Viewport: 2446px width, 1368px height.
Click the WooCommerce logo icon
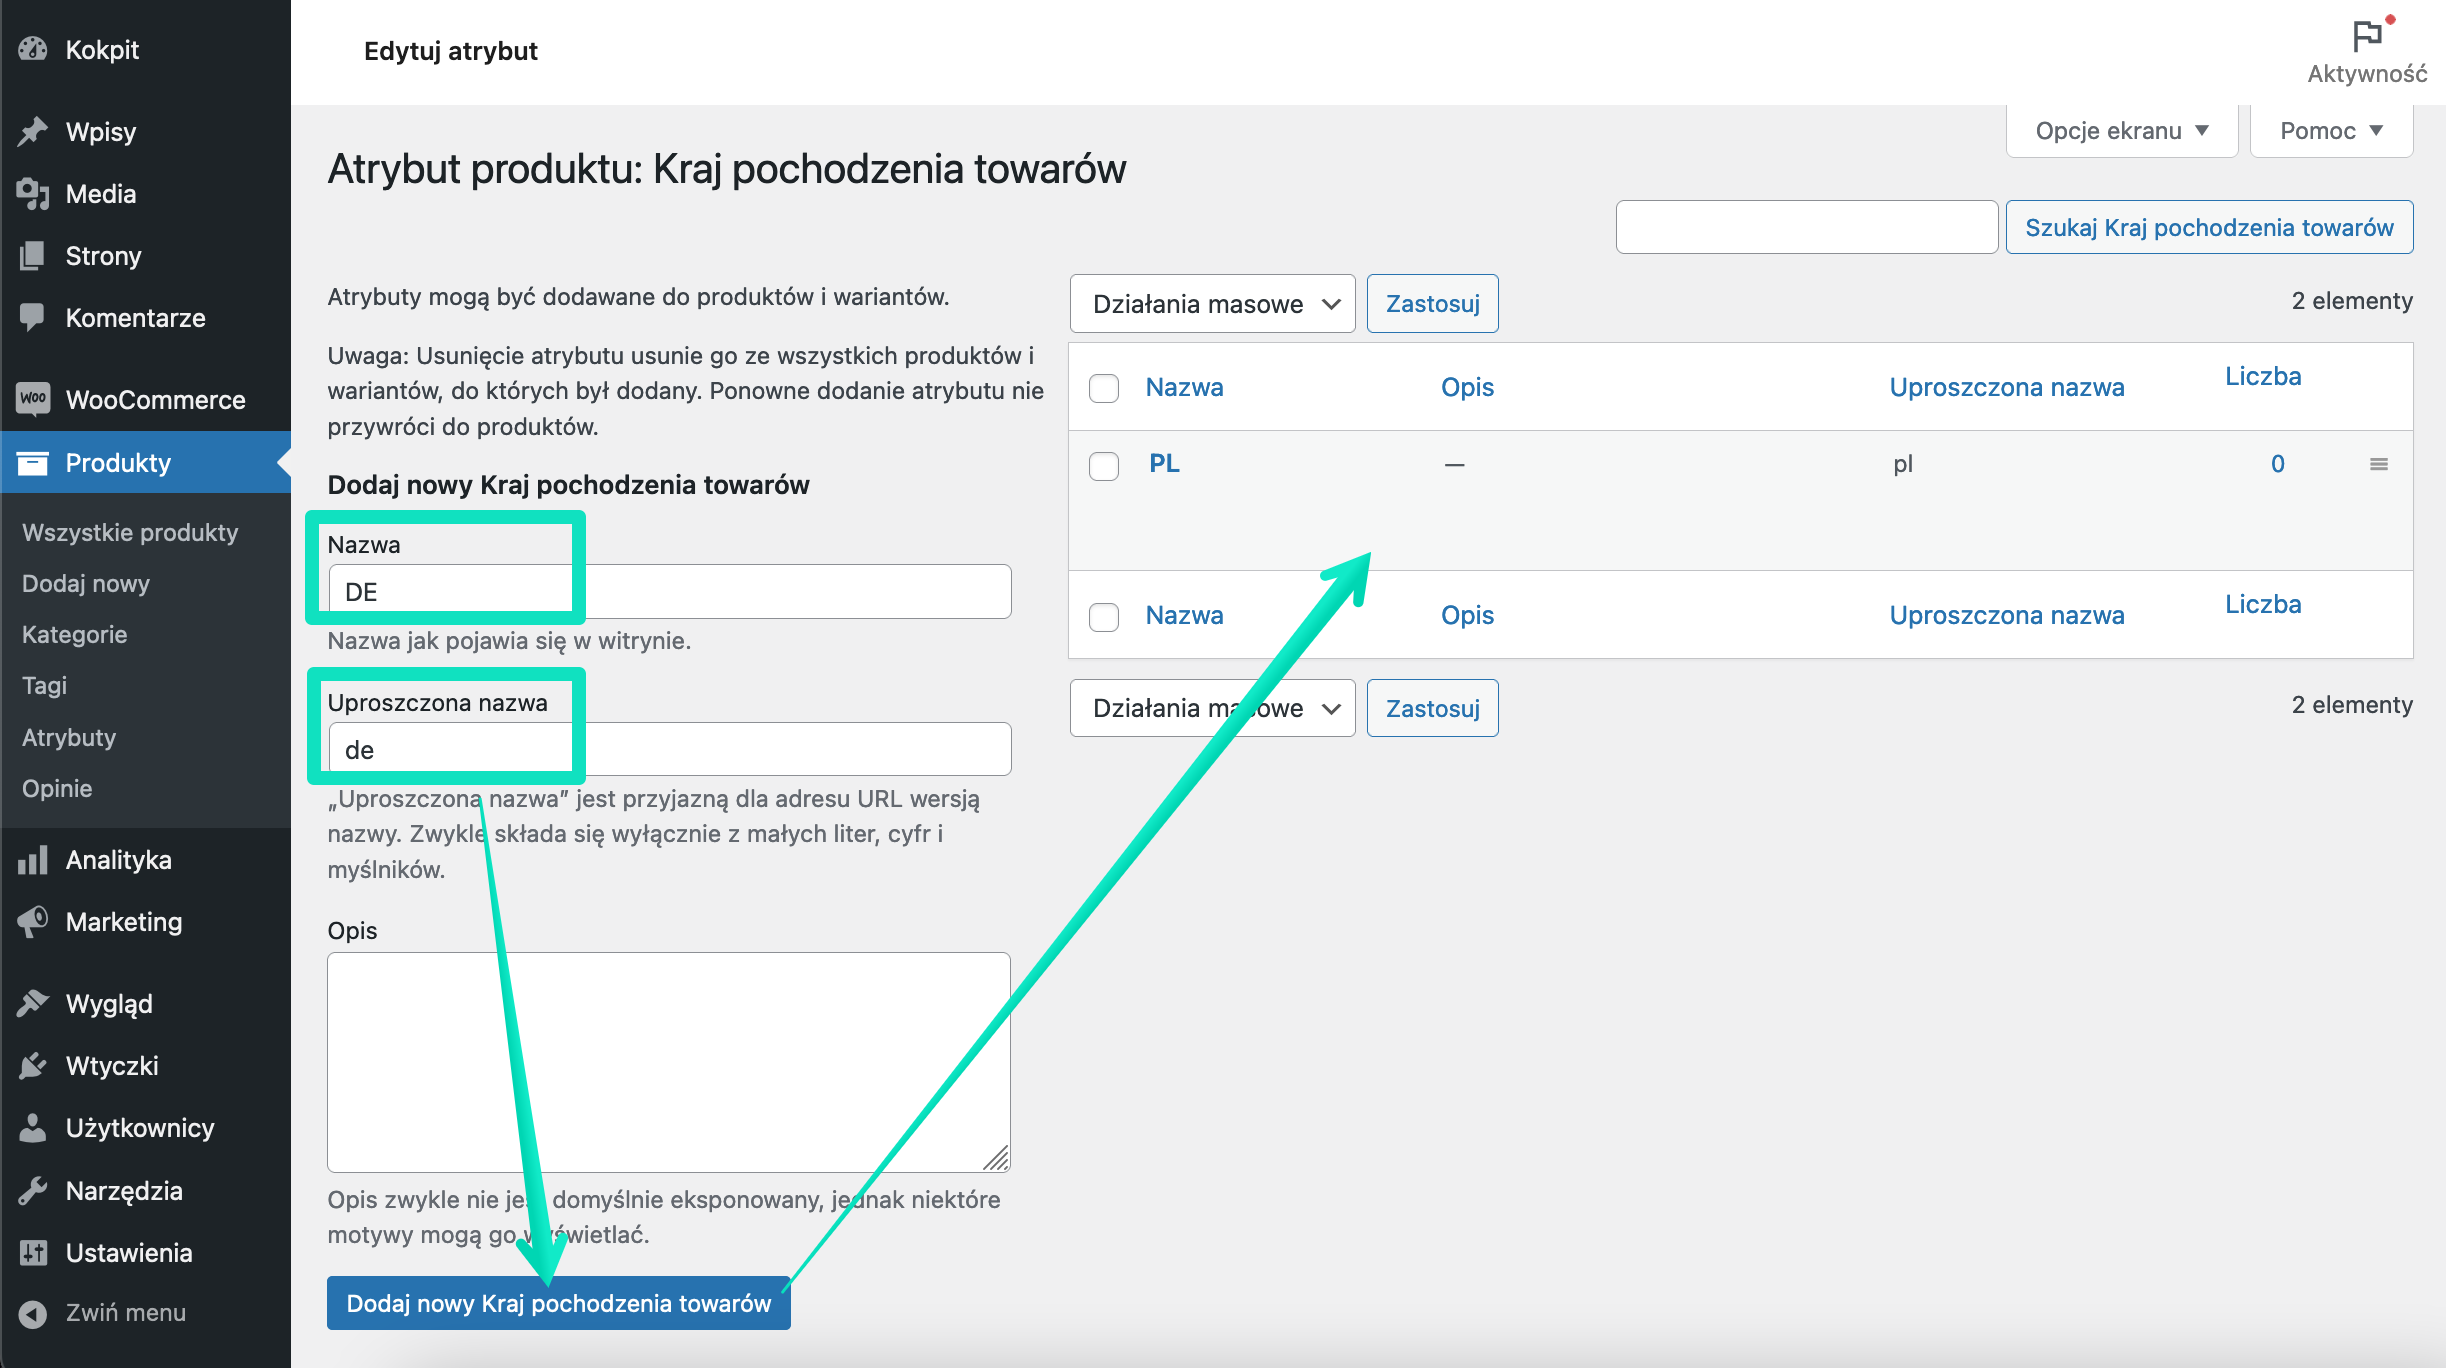coord(33,399)
